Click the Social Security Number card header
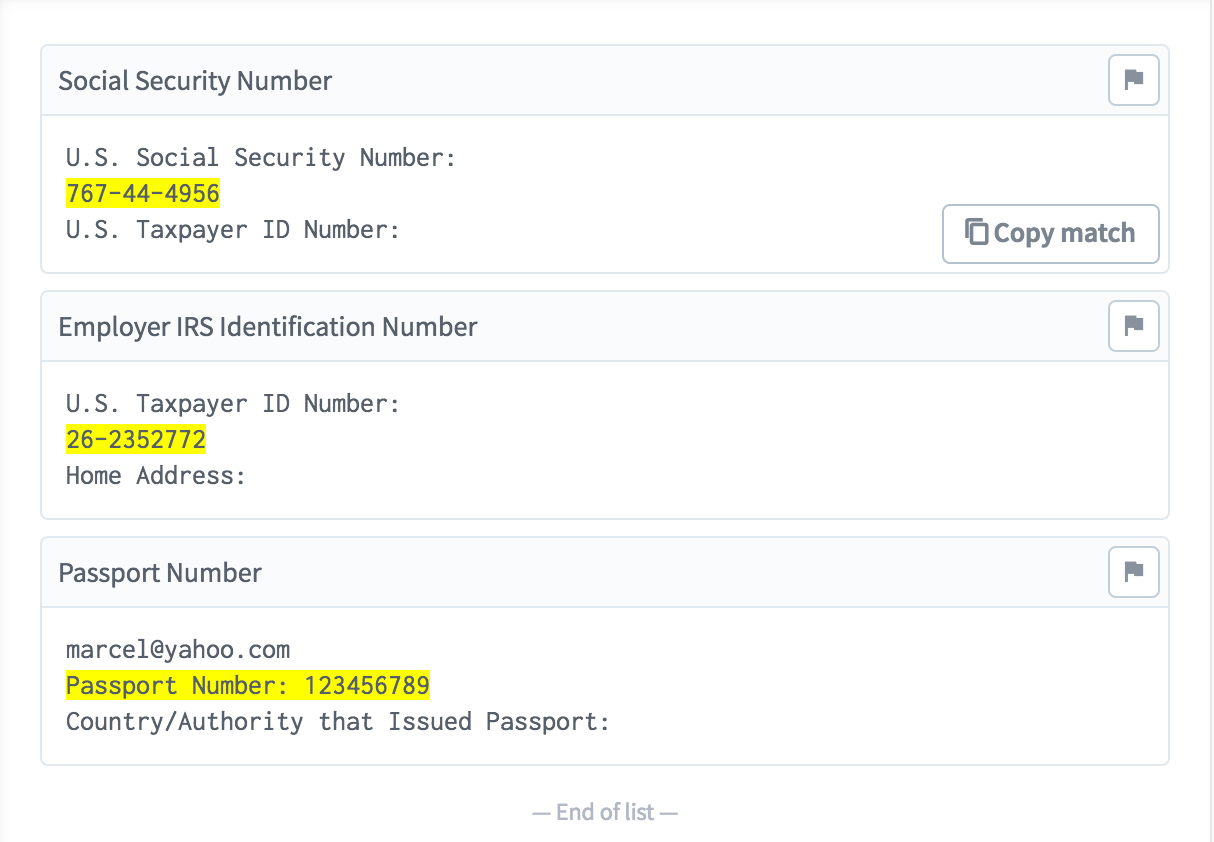Viewport: 1214px width, 842px height. click(x=605, y=81)
